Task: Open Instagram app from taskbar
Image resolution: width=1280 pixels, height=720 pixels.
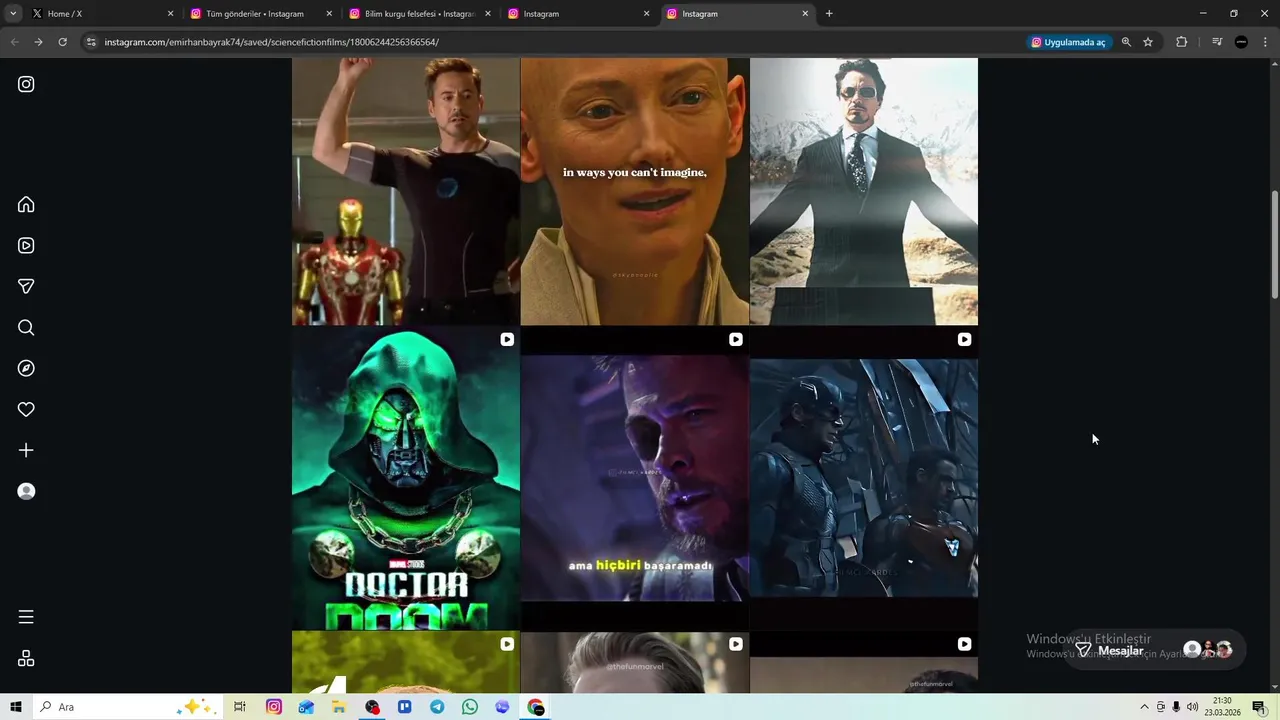Action: coord(274,707)
